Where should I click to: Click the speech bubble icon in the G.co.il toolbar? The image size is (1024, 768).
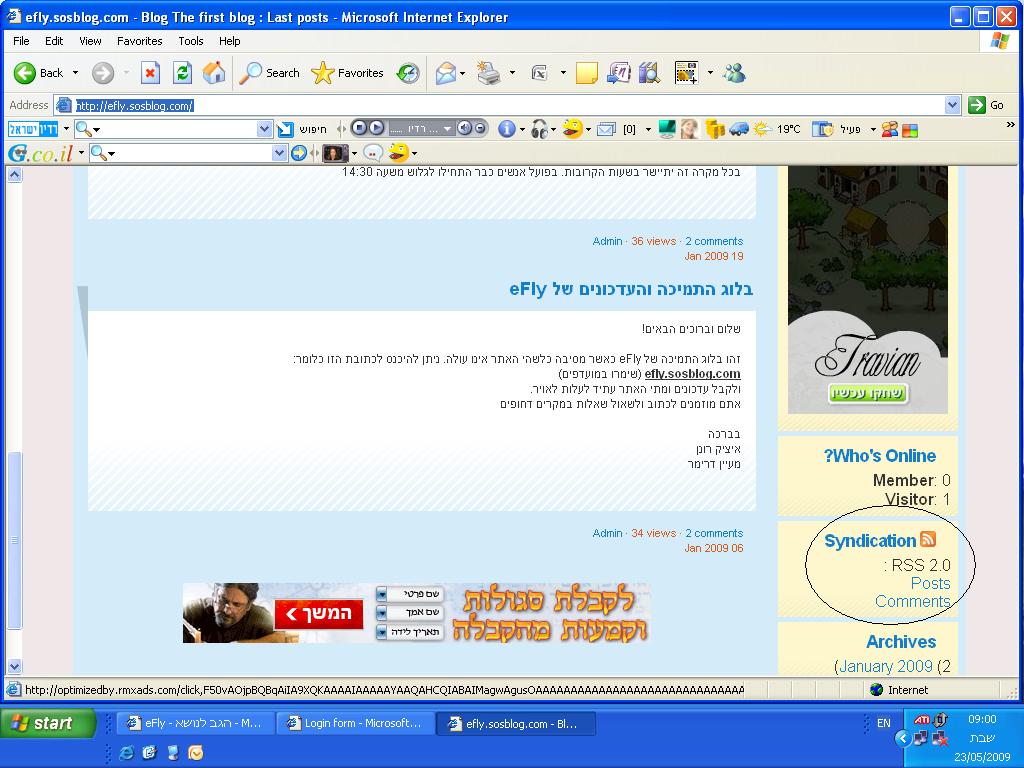click(x=373, y=153)
